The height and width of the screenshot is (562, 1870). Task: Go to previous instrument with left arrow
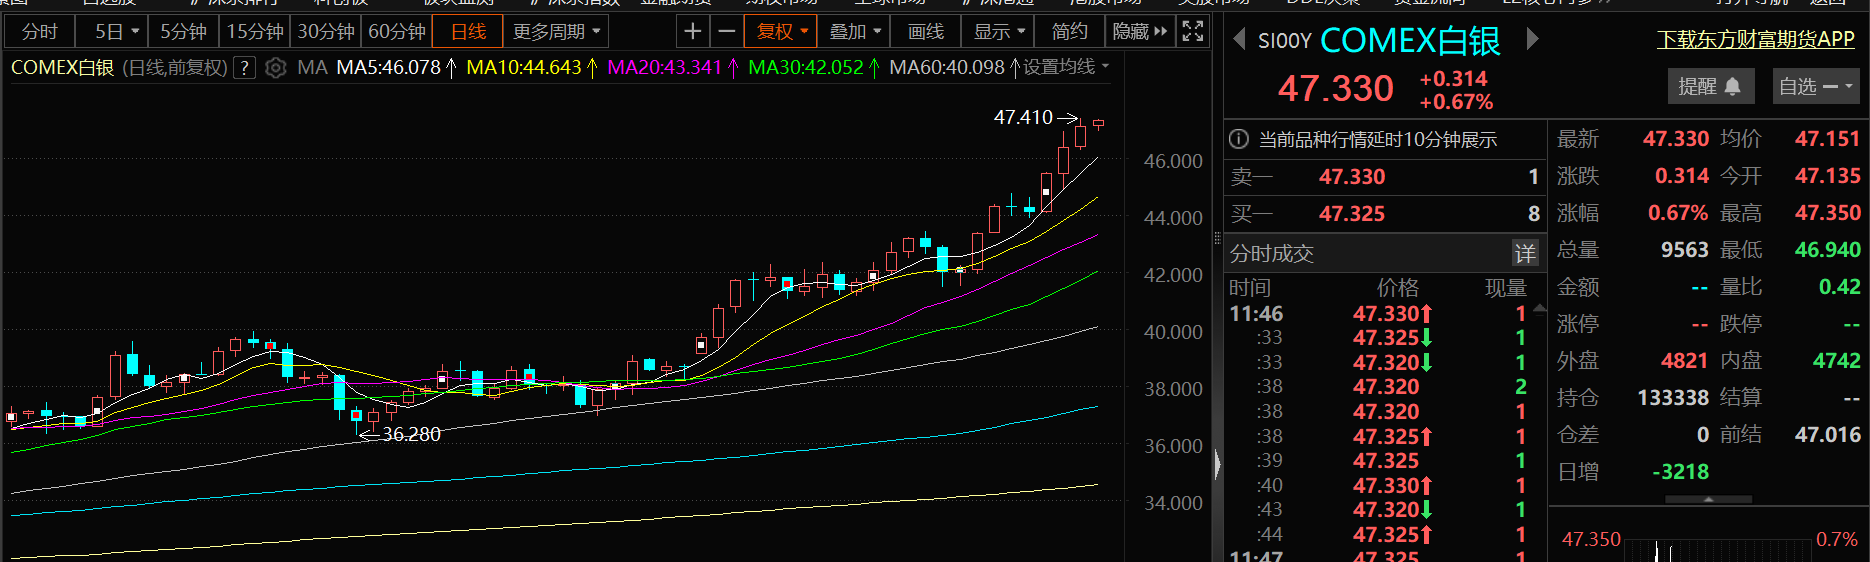[1239, 40]
